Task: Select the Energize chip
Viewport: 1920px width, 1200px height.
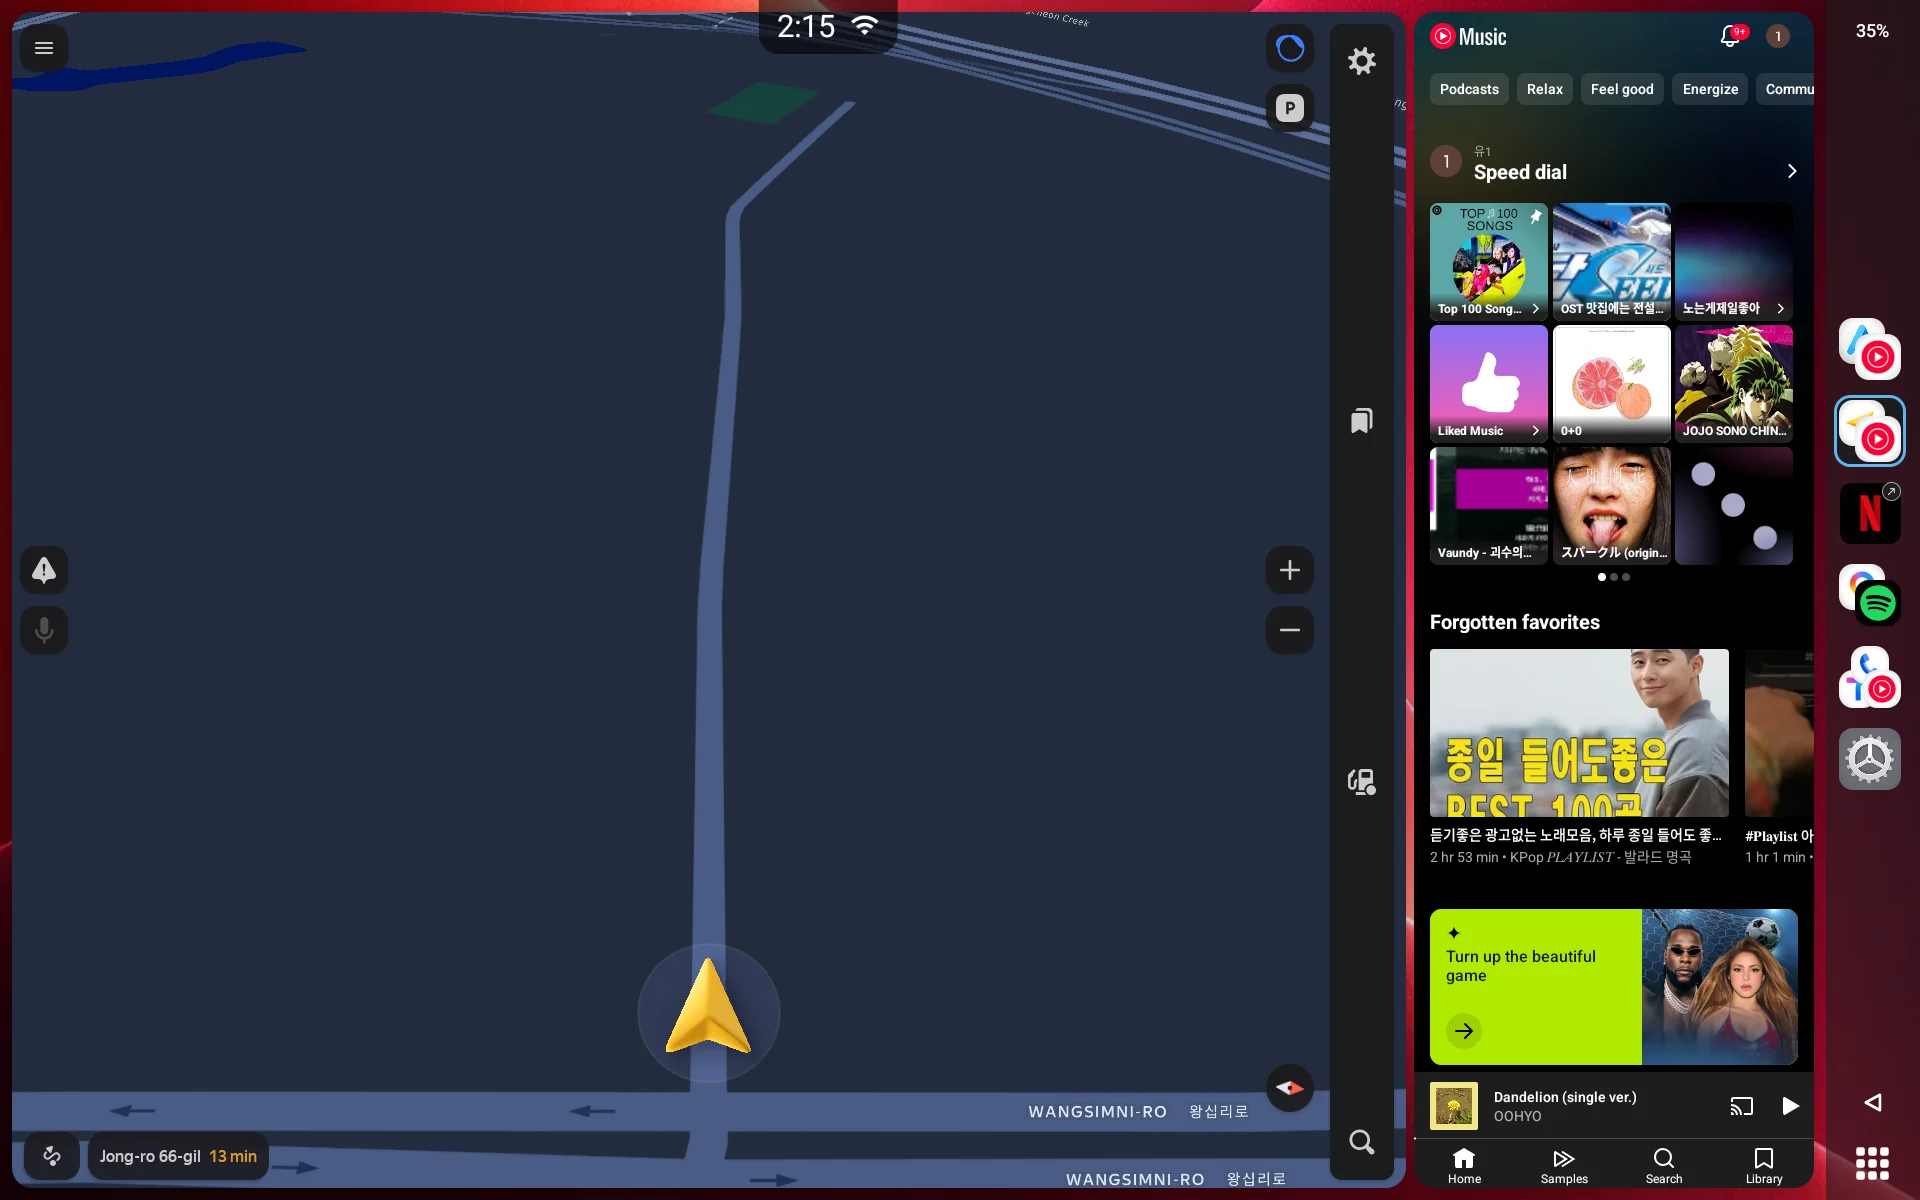Action: pos(1710,89)
